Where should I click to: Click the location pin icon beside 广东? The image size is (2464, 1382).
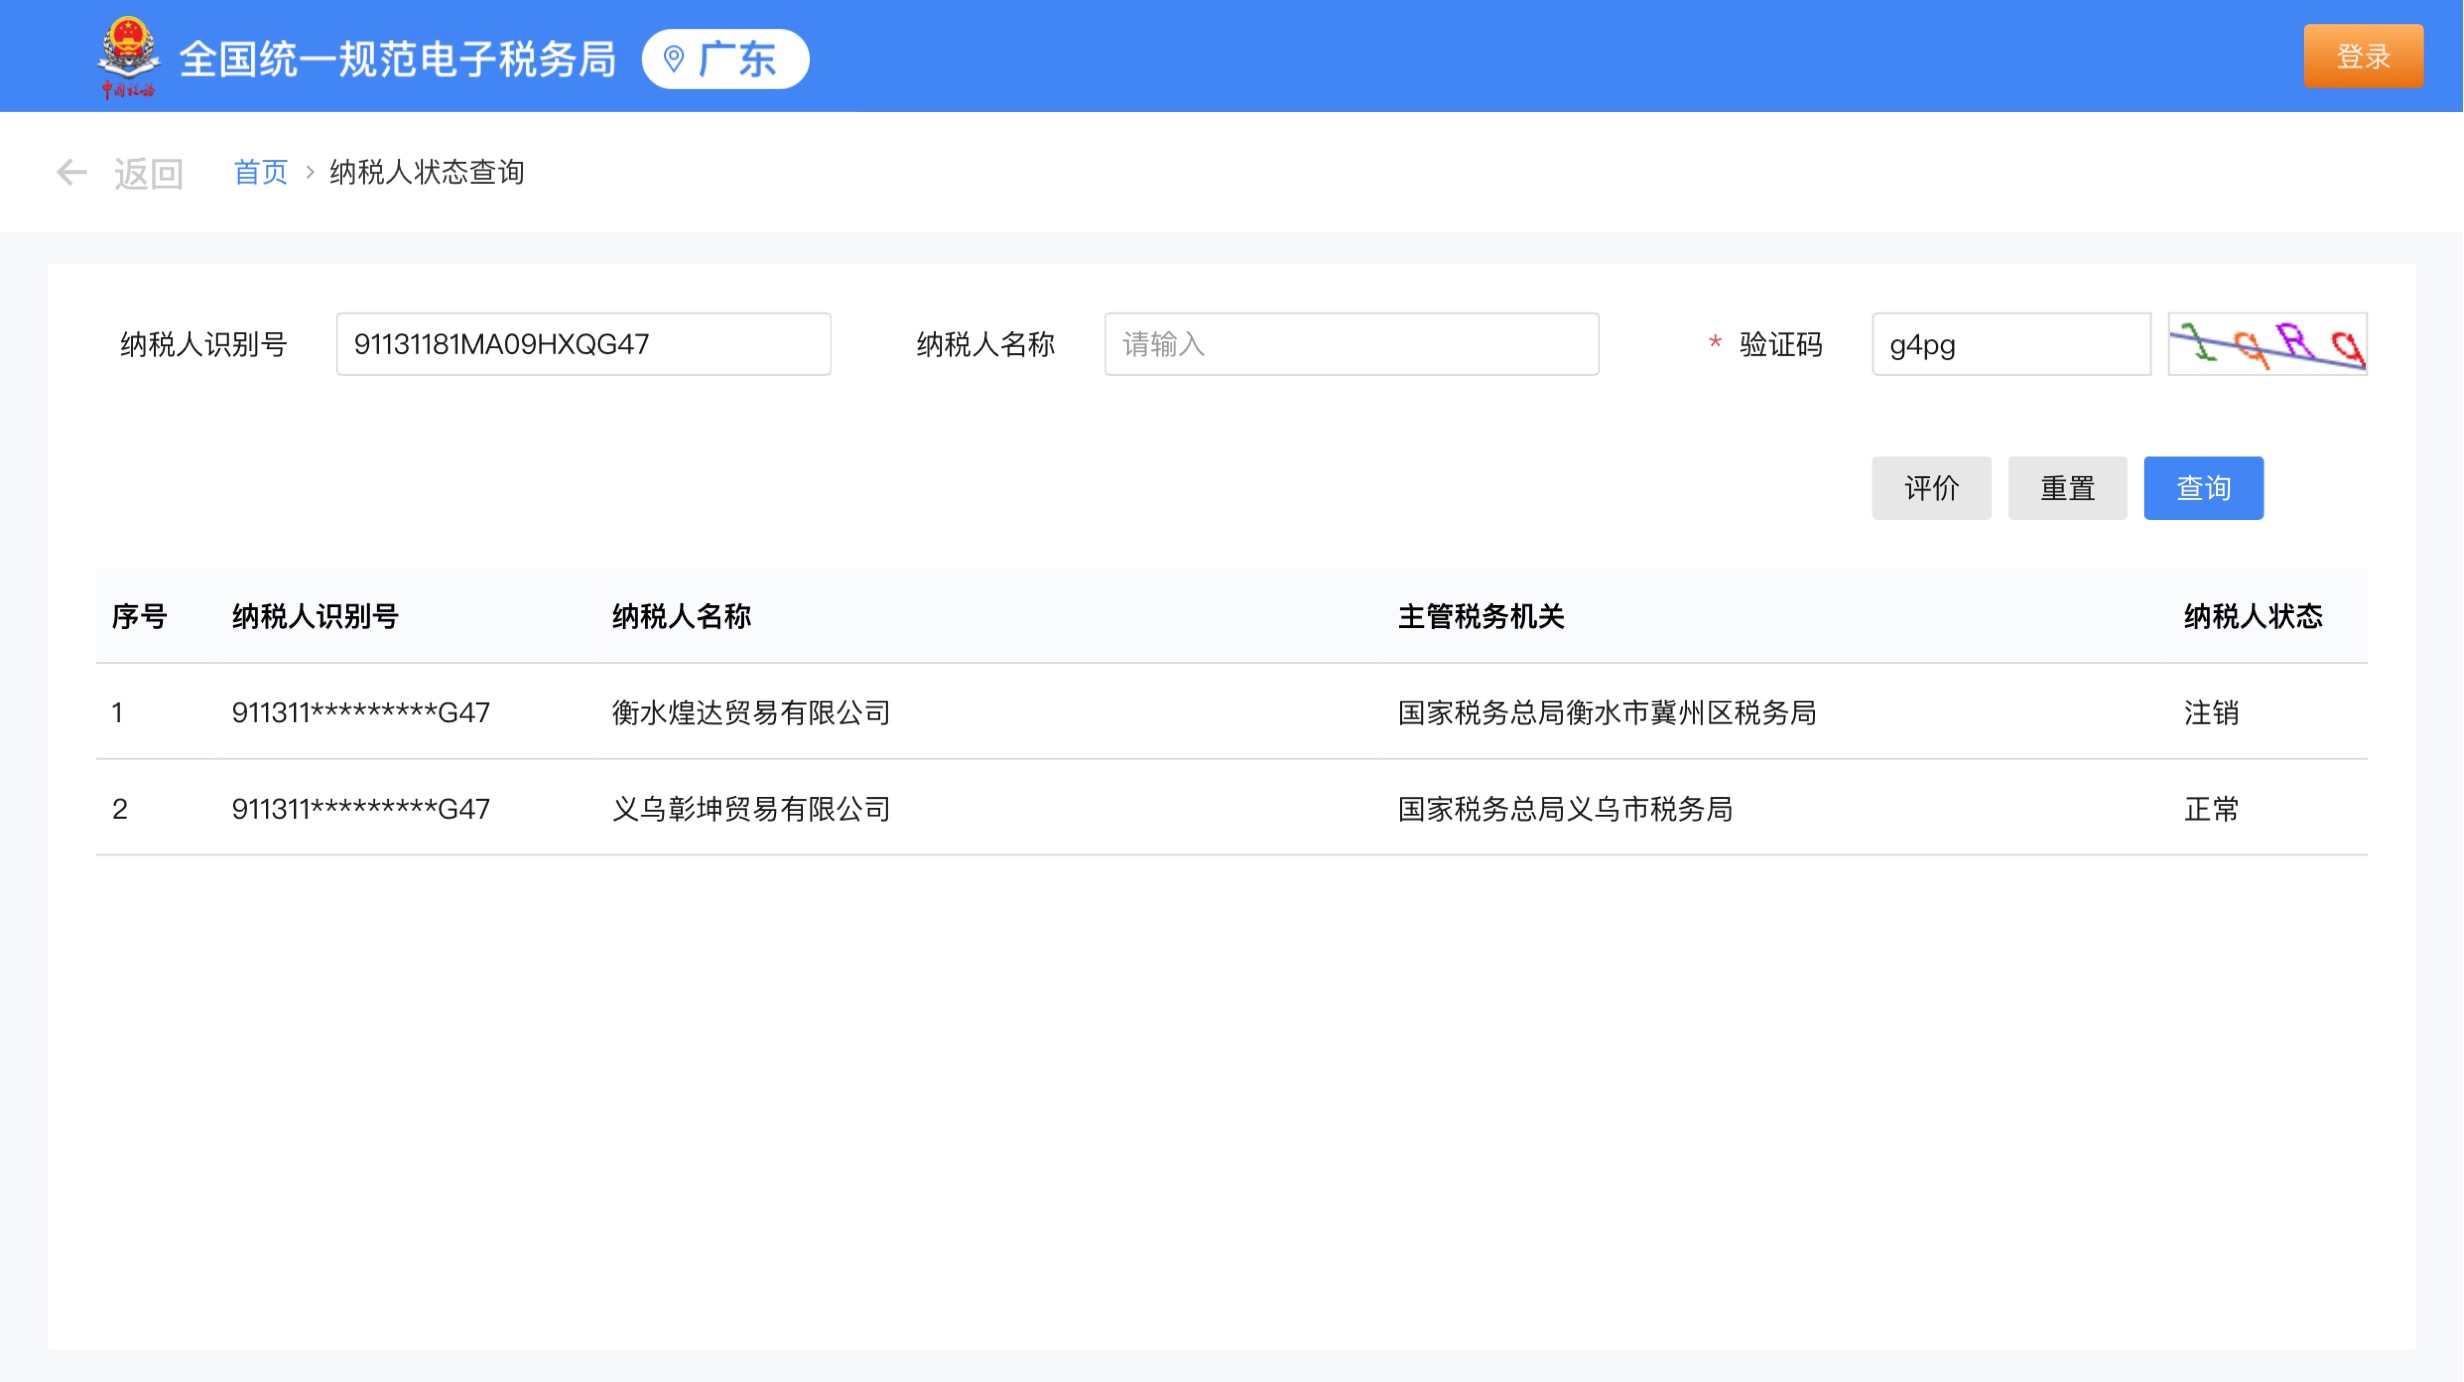tap(674, 59)
